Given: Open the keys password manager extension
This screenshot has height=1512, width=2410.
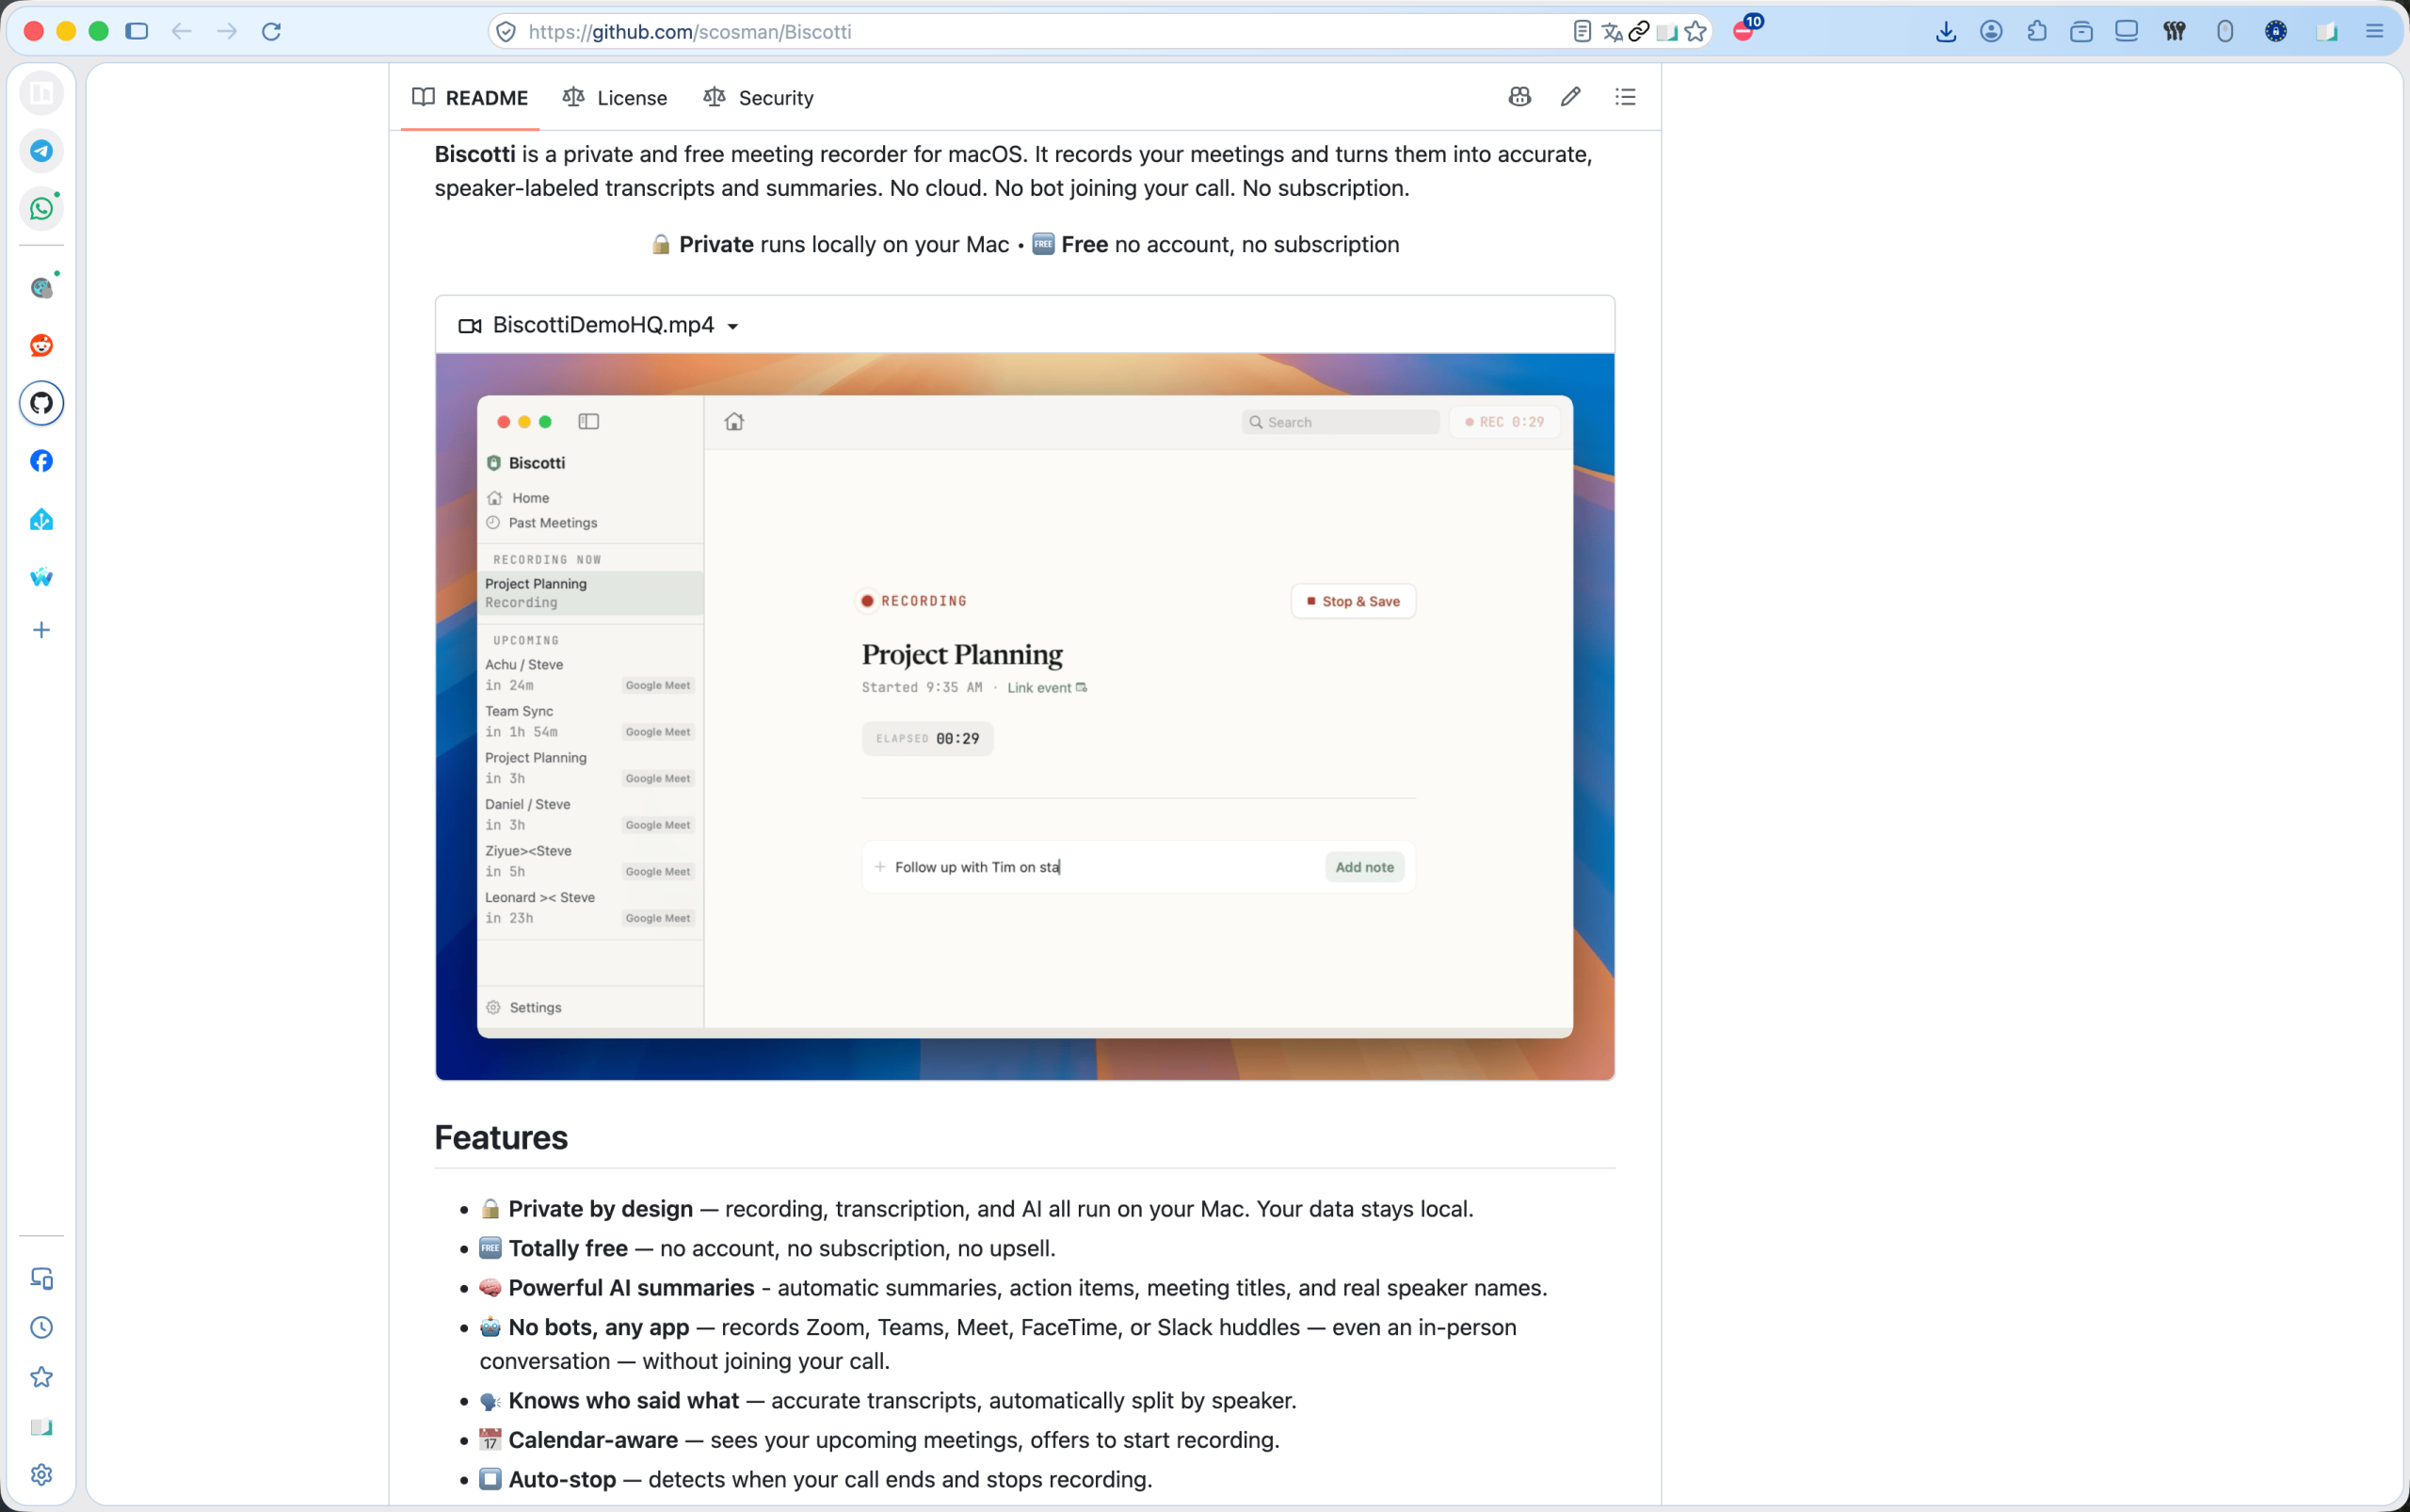Looking at the screenshot, I should [2174, 31].
